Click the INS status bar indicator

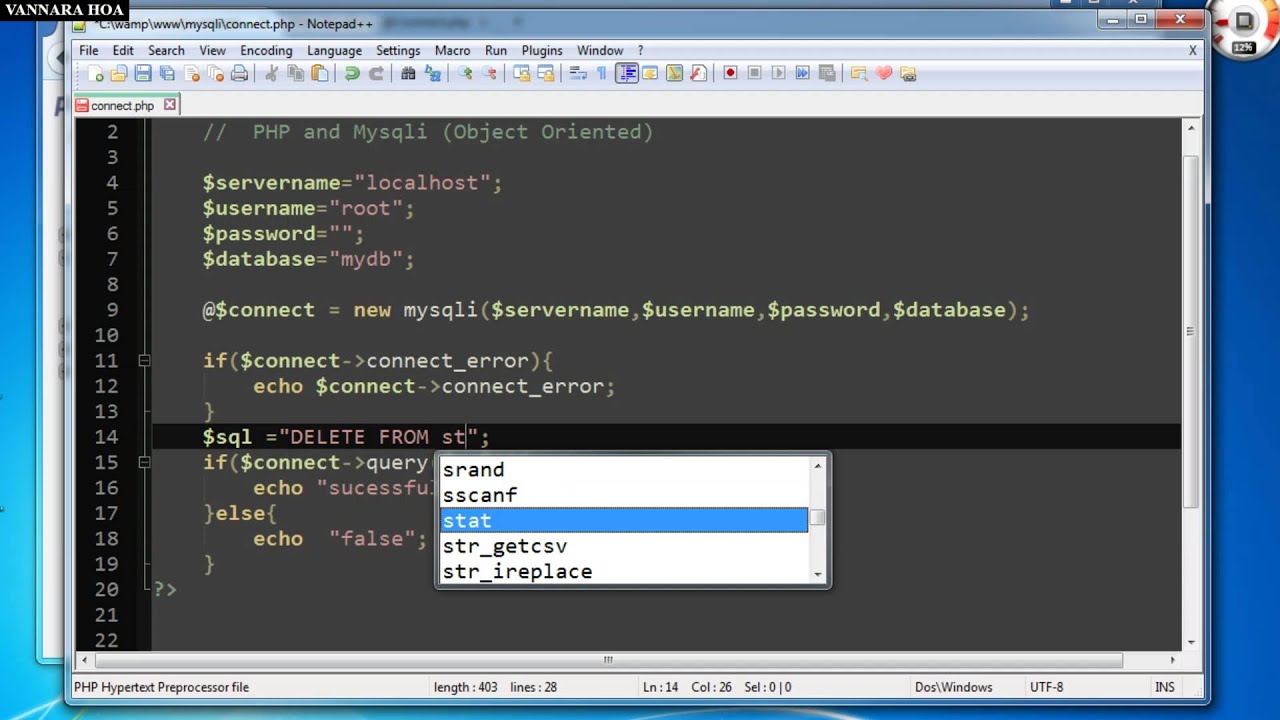click(1165, 687)
